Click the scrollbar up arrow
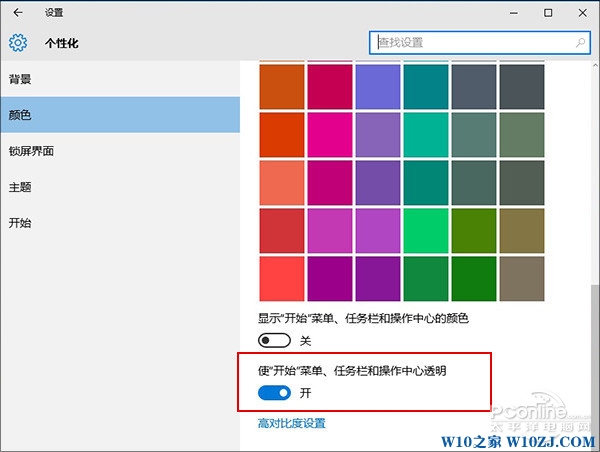 point(595,65)
